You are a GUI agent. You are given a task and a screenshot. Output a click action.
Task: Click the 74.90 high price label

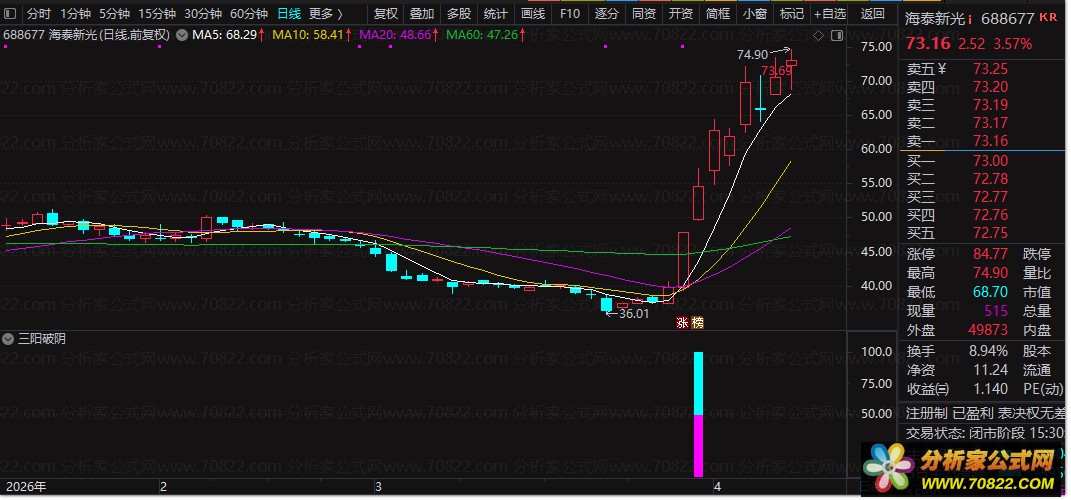pyautogui.click(x=752, y=55)
